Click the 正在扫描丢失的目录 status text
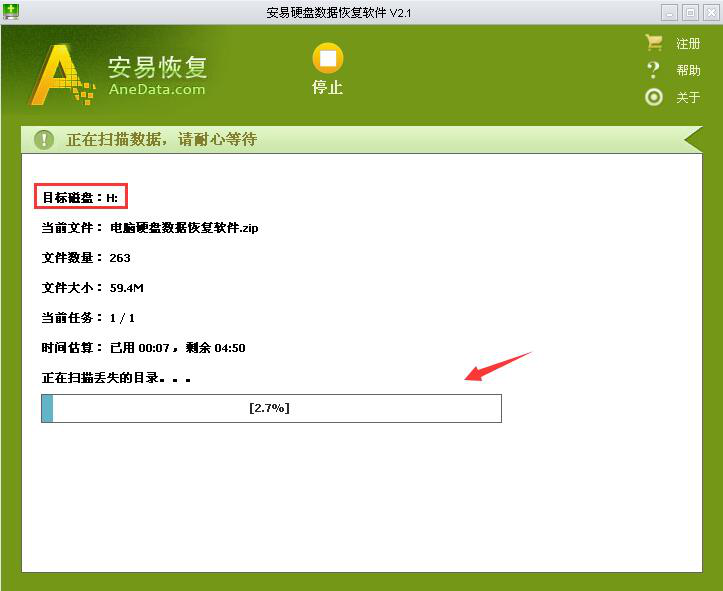The image size is (723, 591). 116,378
